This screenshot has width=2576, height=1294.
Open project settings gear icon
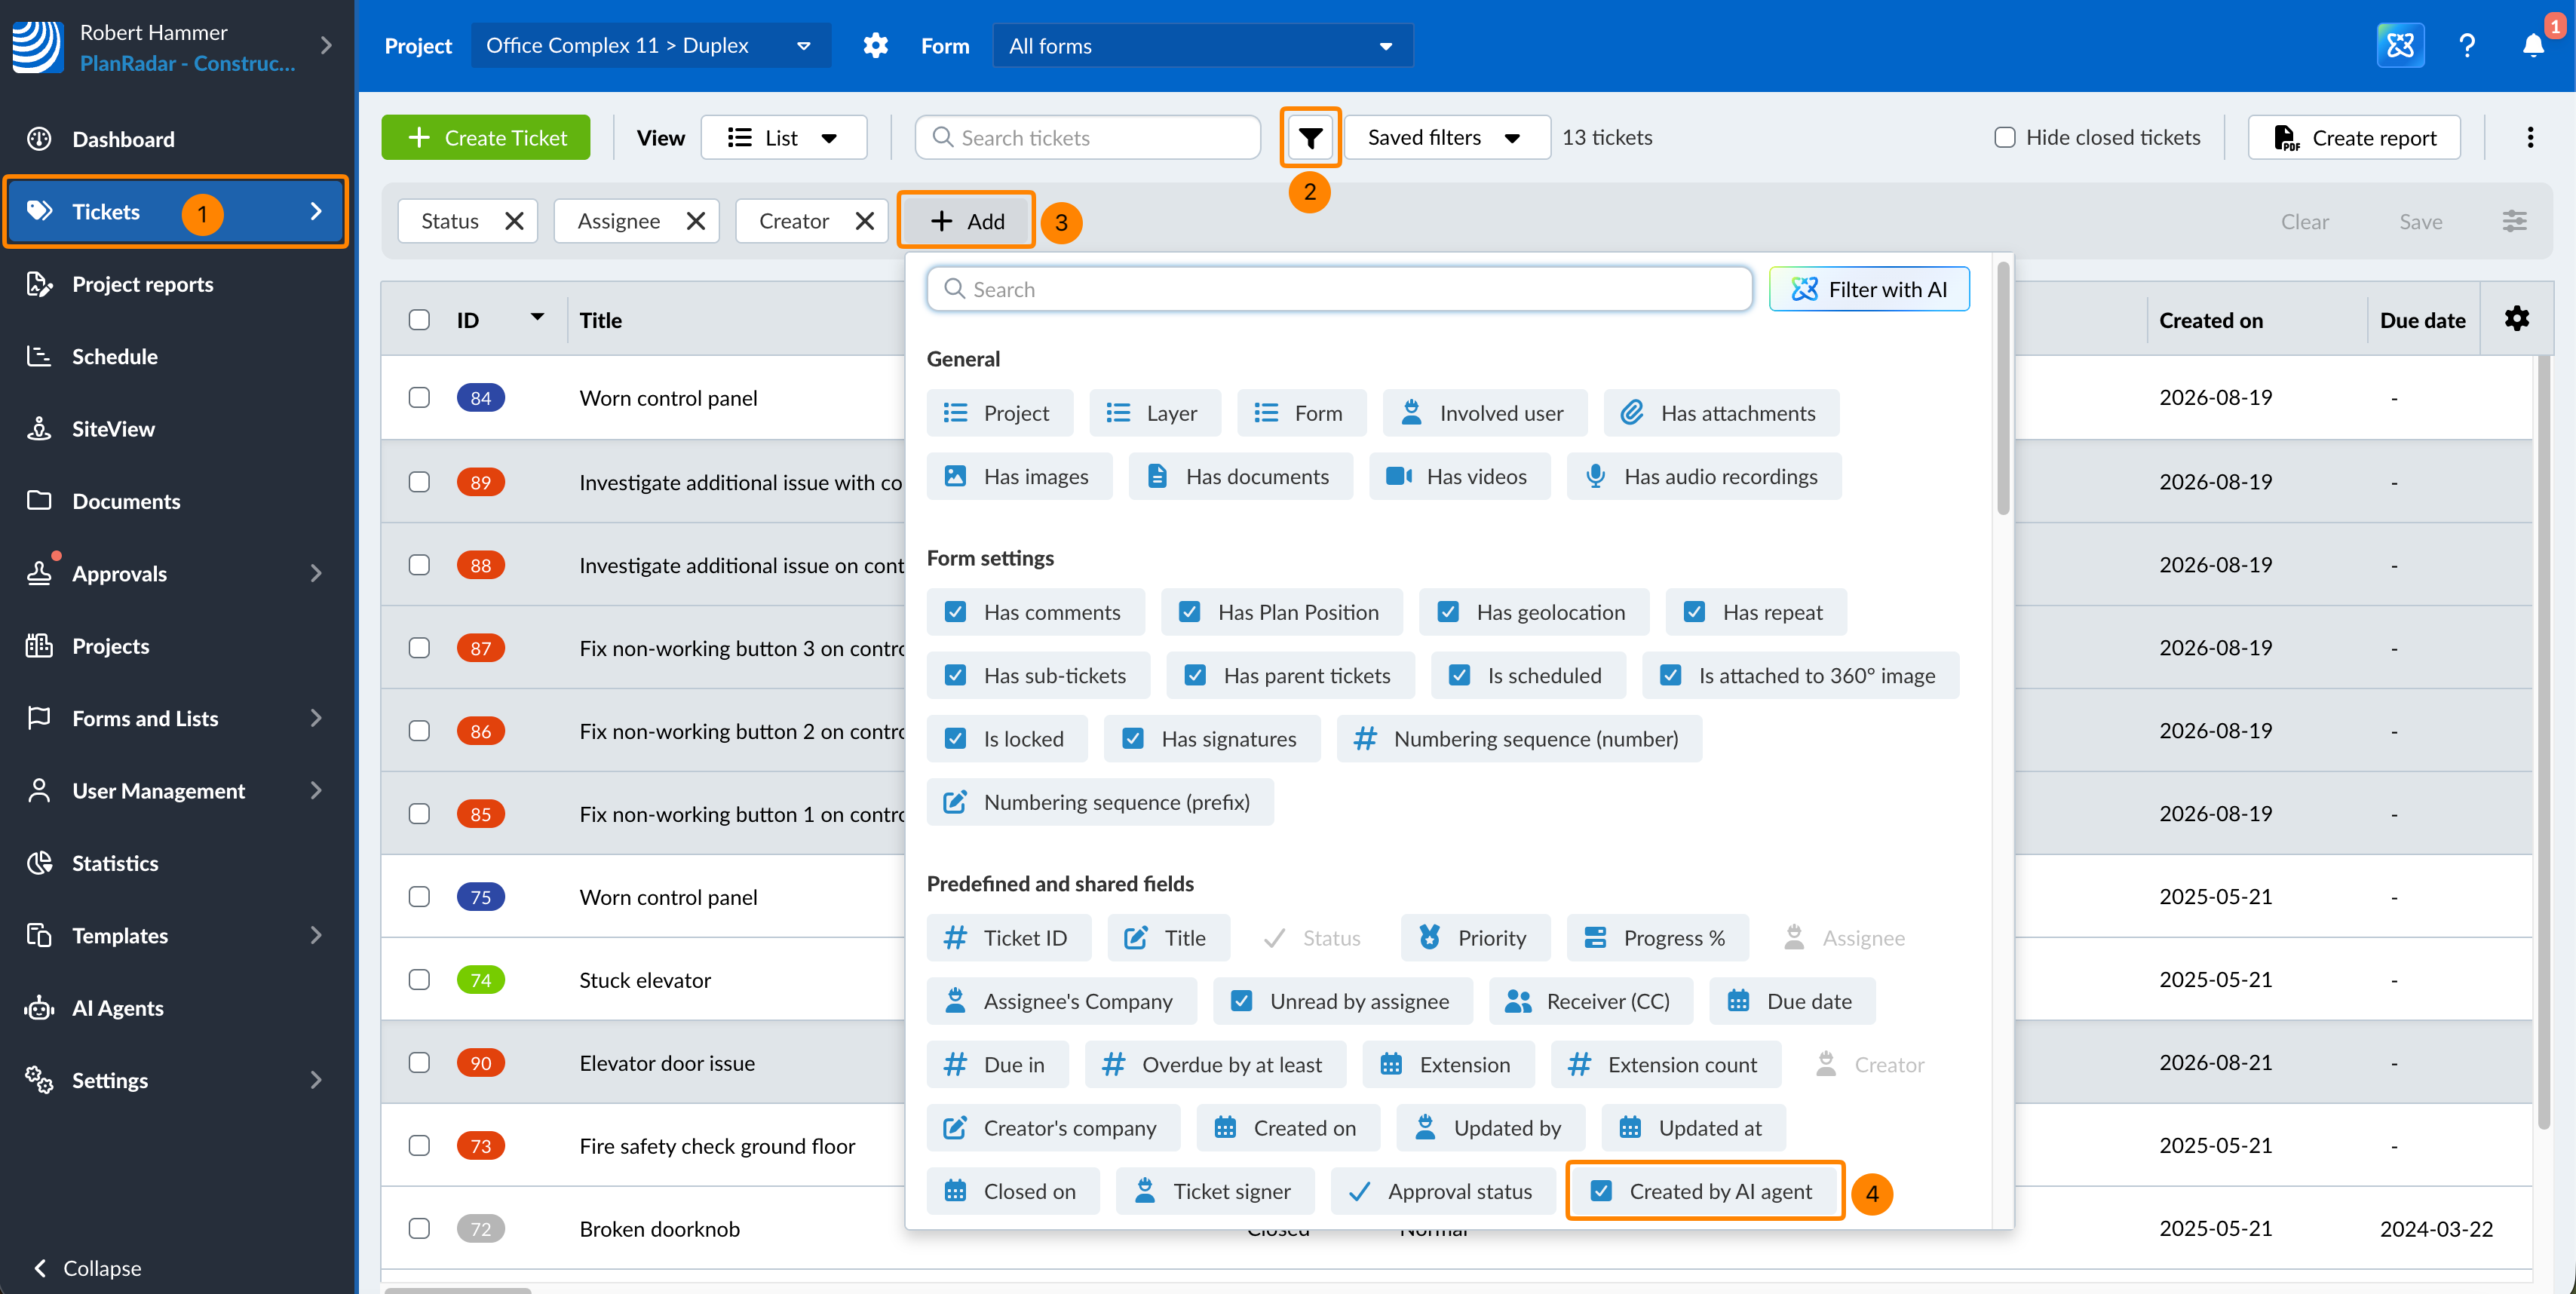[876, 46]
